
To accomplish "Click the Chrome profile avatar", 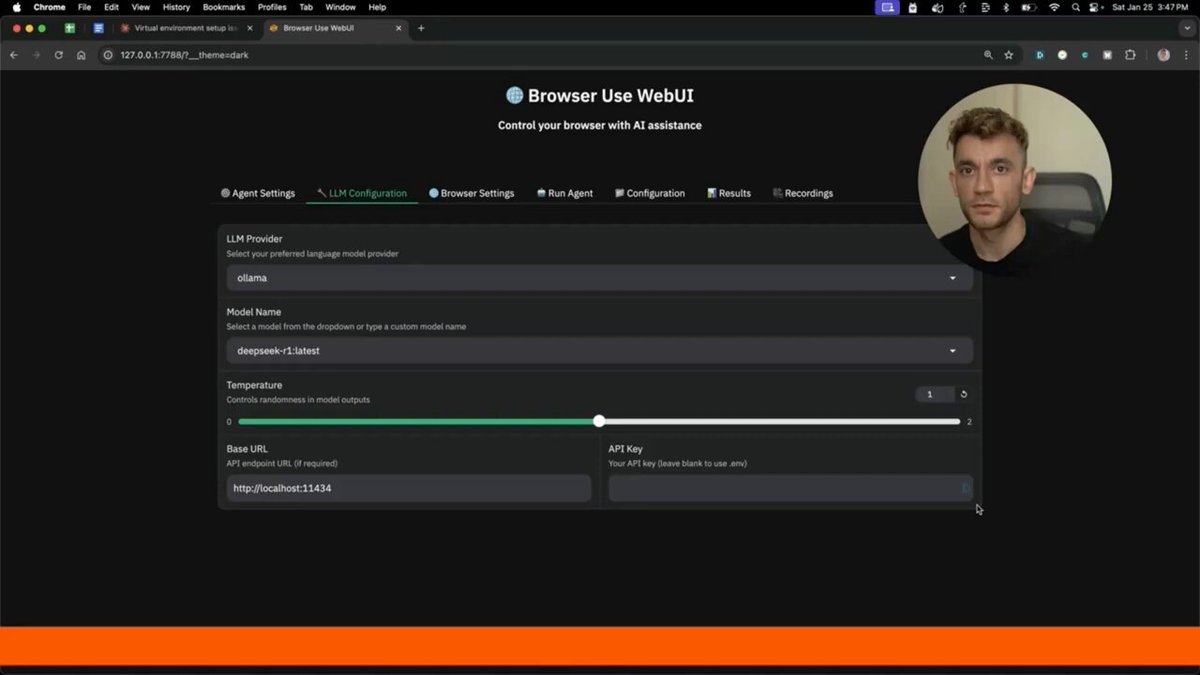I will point(1163,55).
